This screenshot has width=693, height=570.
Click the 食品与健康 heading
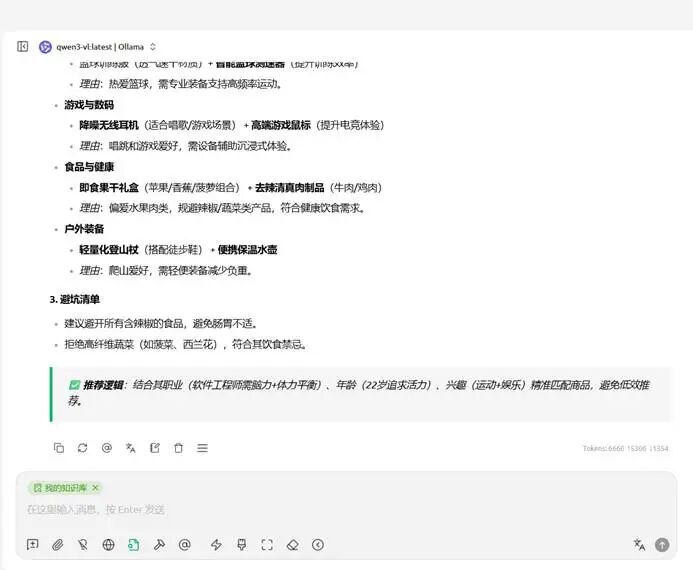pos(89,167)
